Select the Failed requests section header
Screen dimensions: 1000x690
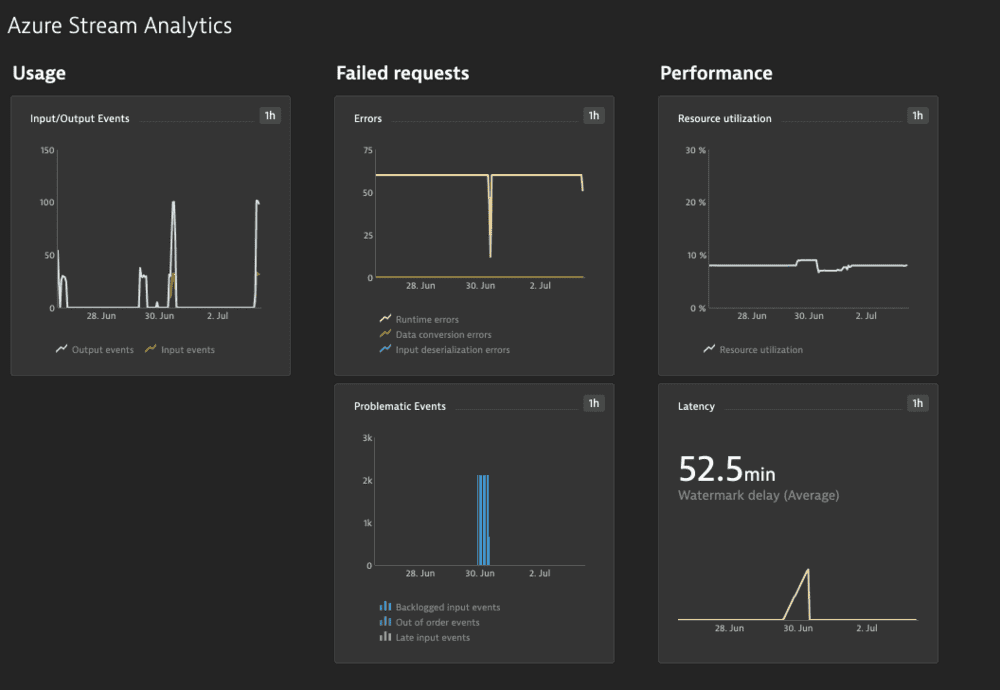click(x=401, y=72)
